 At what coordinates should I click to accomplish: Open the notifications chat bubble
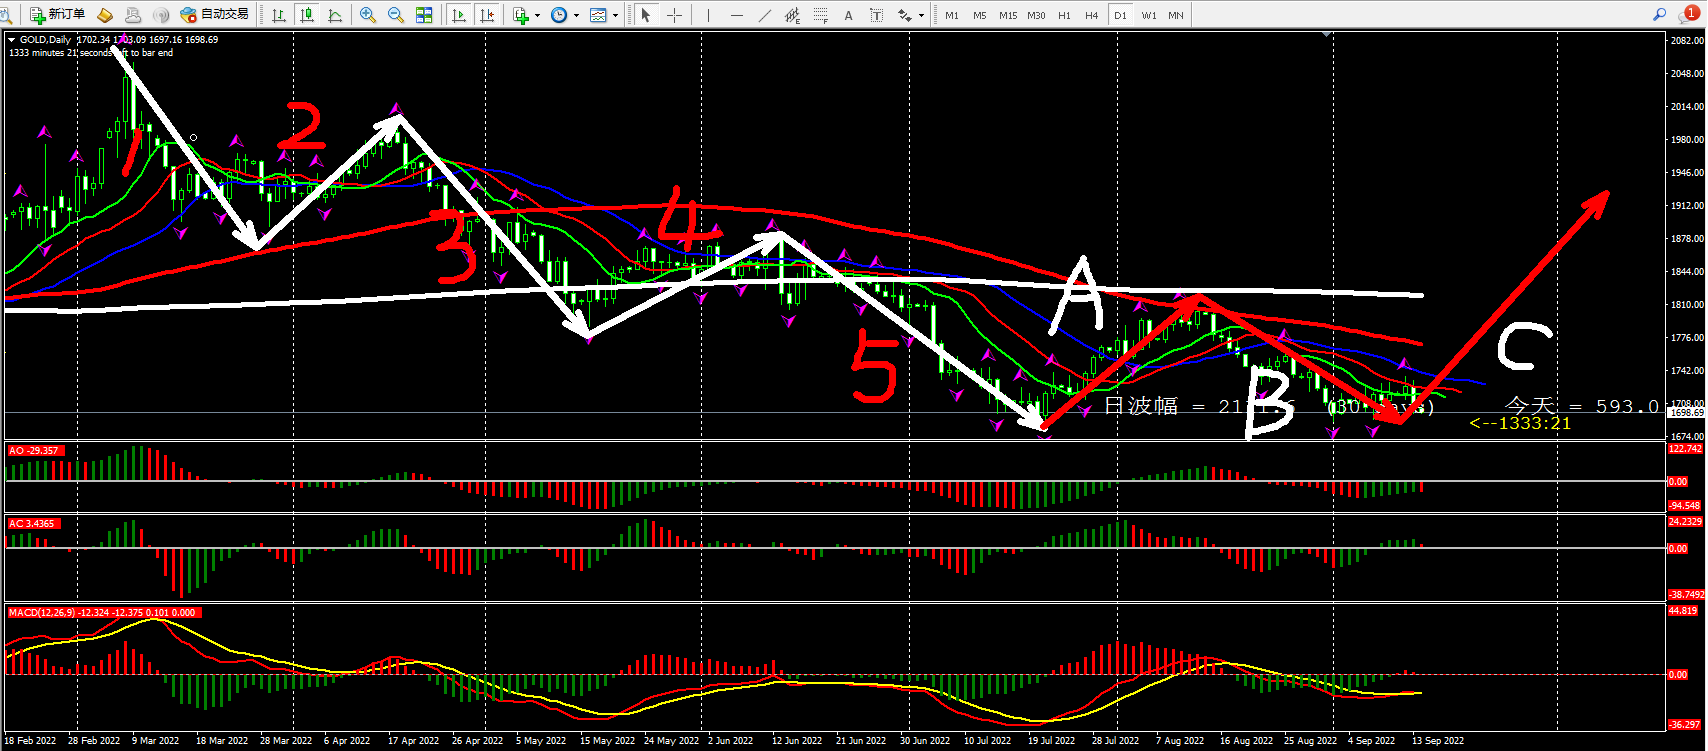[x=1690, y=14]
